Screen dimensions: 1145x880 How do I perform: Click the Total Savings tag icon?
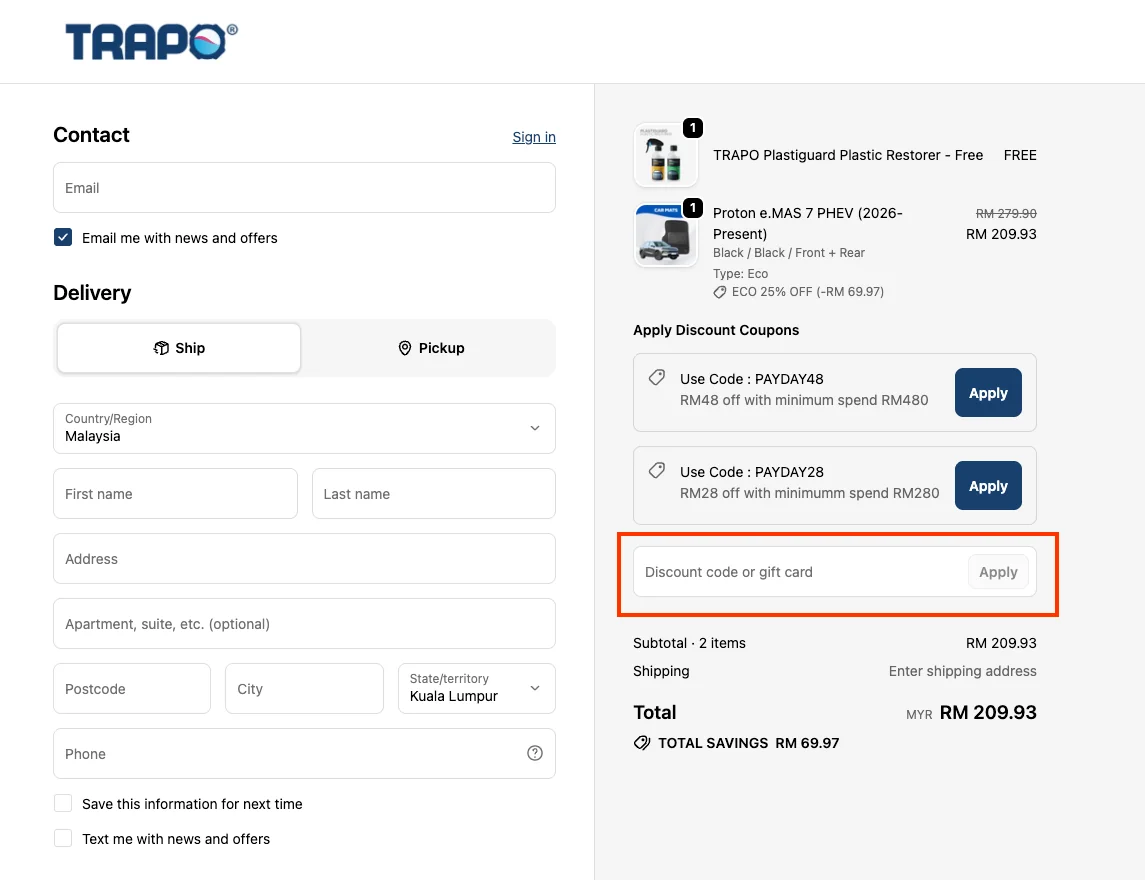coord(642,743)
